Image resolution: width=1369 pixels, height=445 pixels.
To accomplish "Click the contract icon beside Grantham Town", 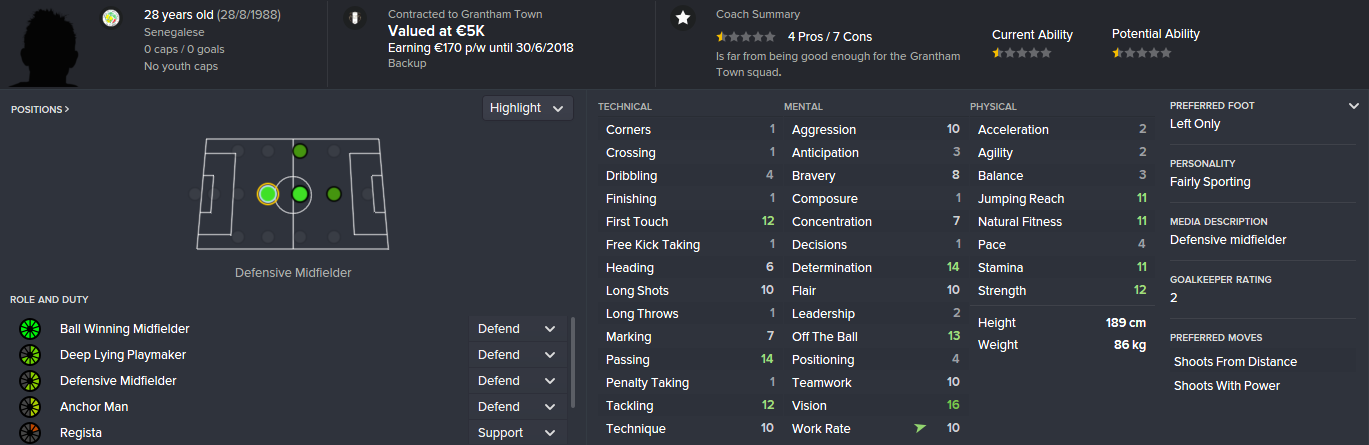I will click(354, 18).
